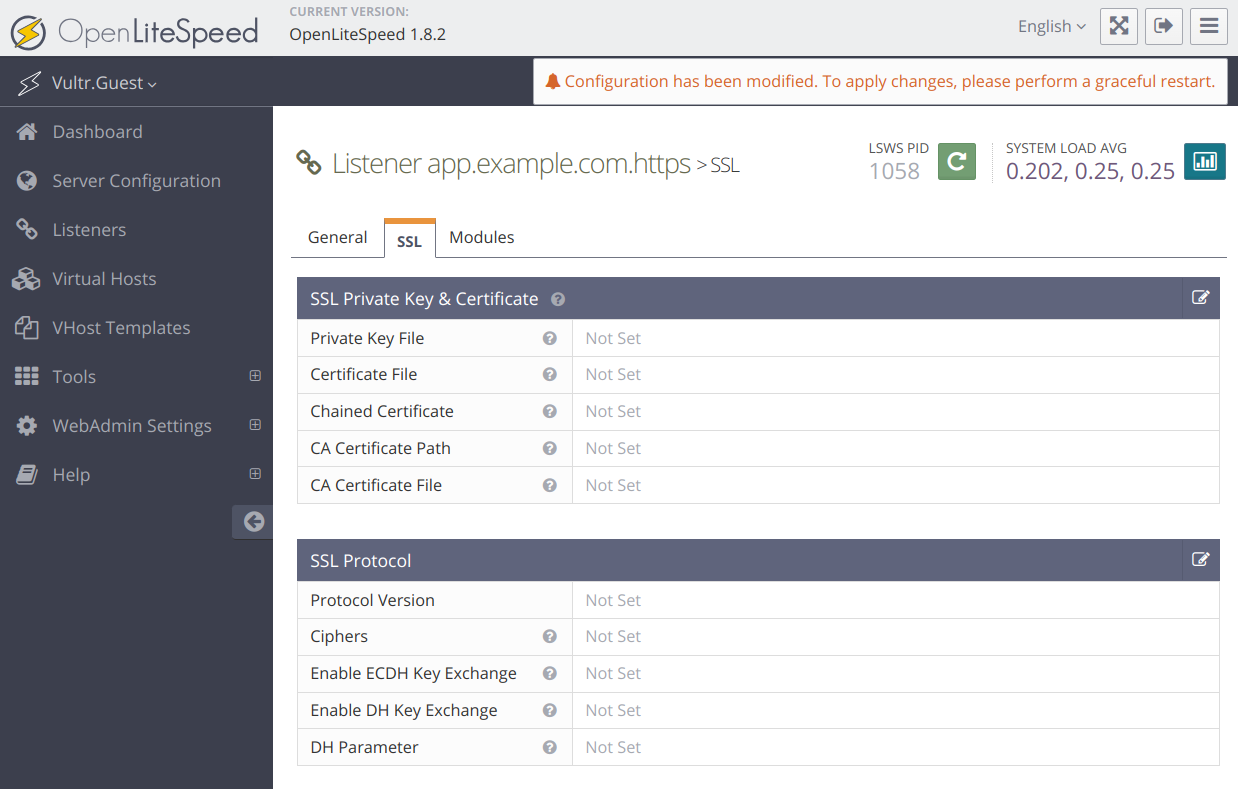
Task: Click the Ciphers Not Set value
Action: click(x=613, y=636)
